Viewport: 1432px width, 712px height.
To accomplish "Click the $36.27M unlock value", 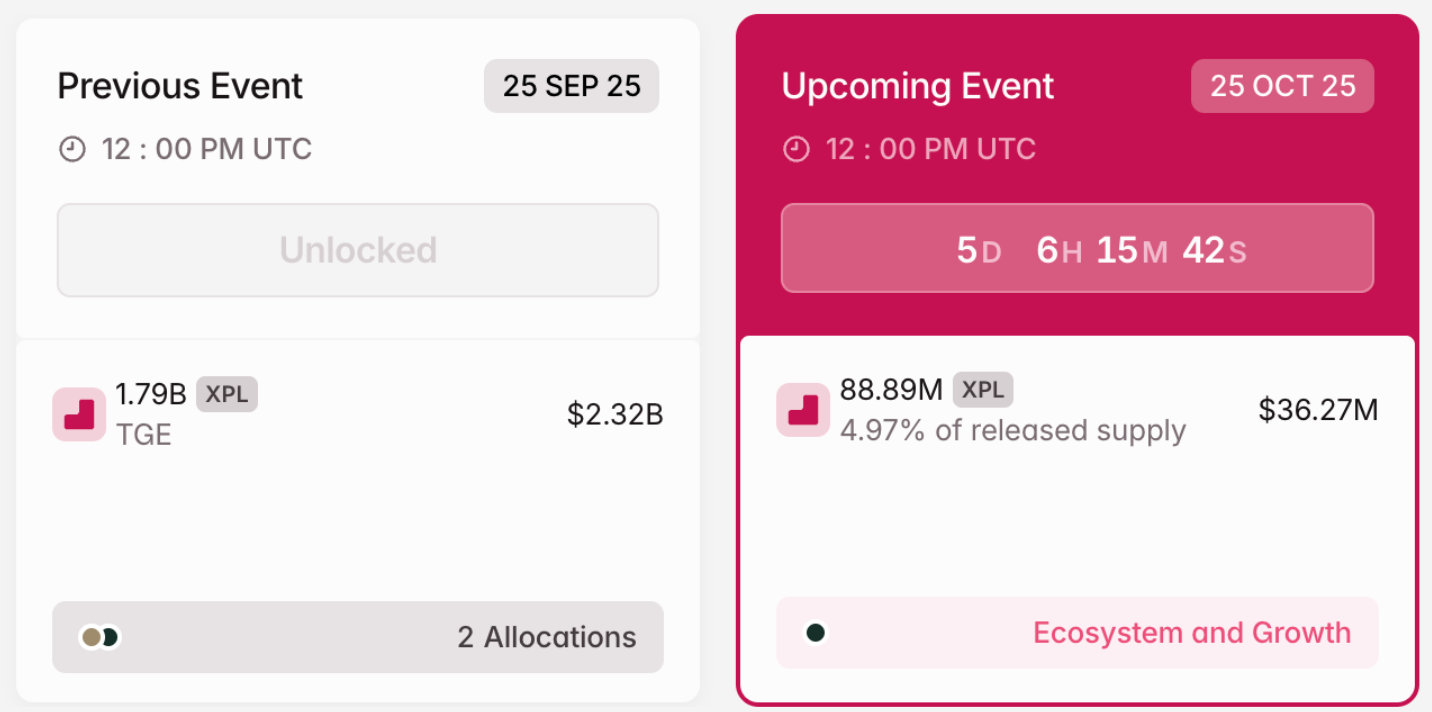I will 1318,410.
